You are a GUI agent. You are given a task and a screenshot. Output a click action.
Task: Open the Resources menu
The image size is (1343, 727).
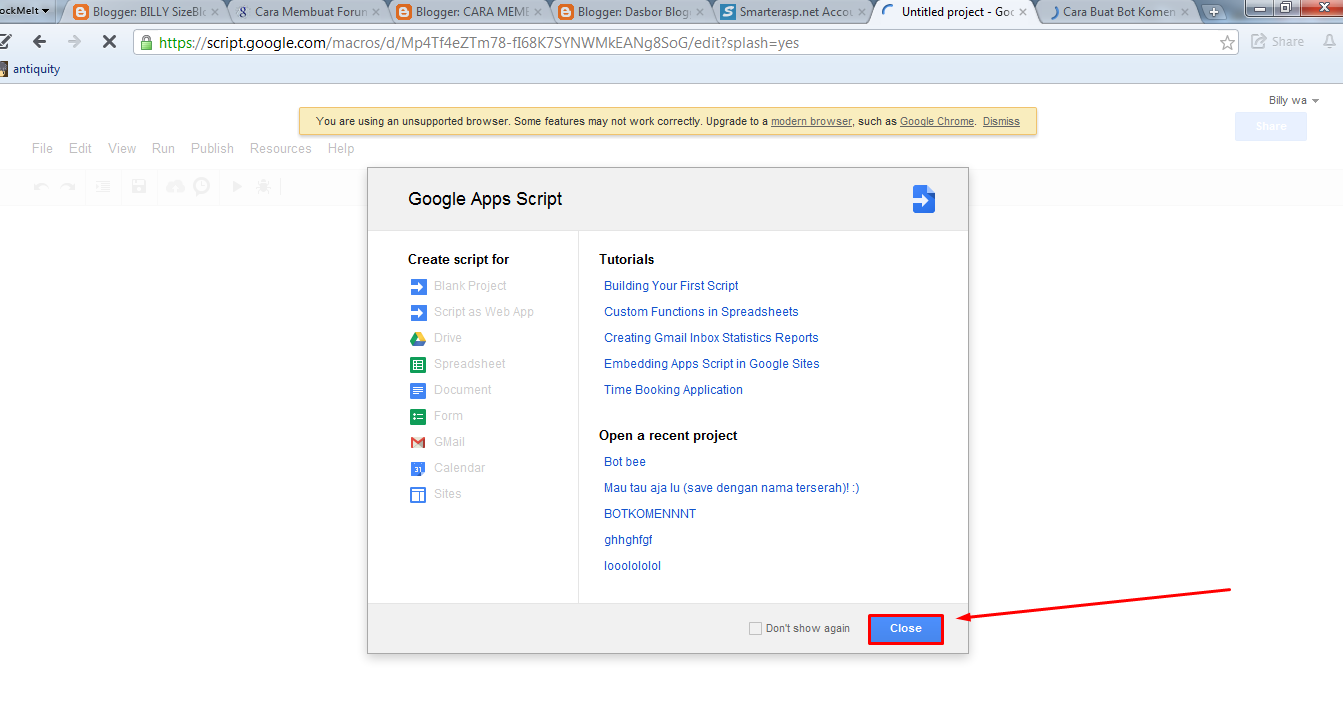[281, 148]
